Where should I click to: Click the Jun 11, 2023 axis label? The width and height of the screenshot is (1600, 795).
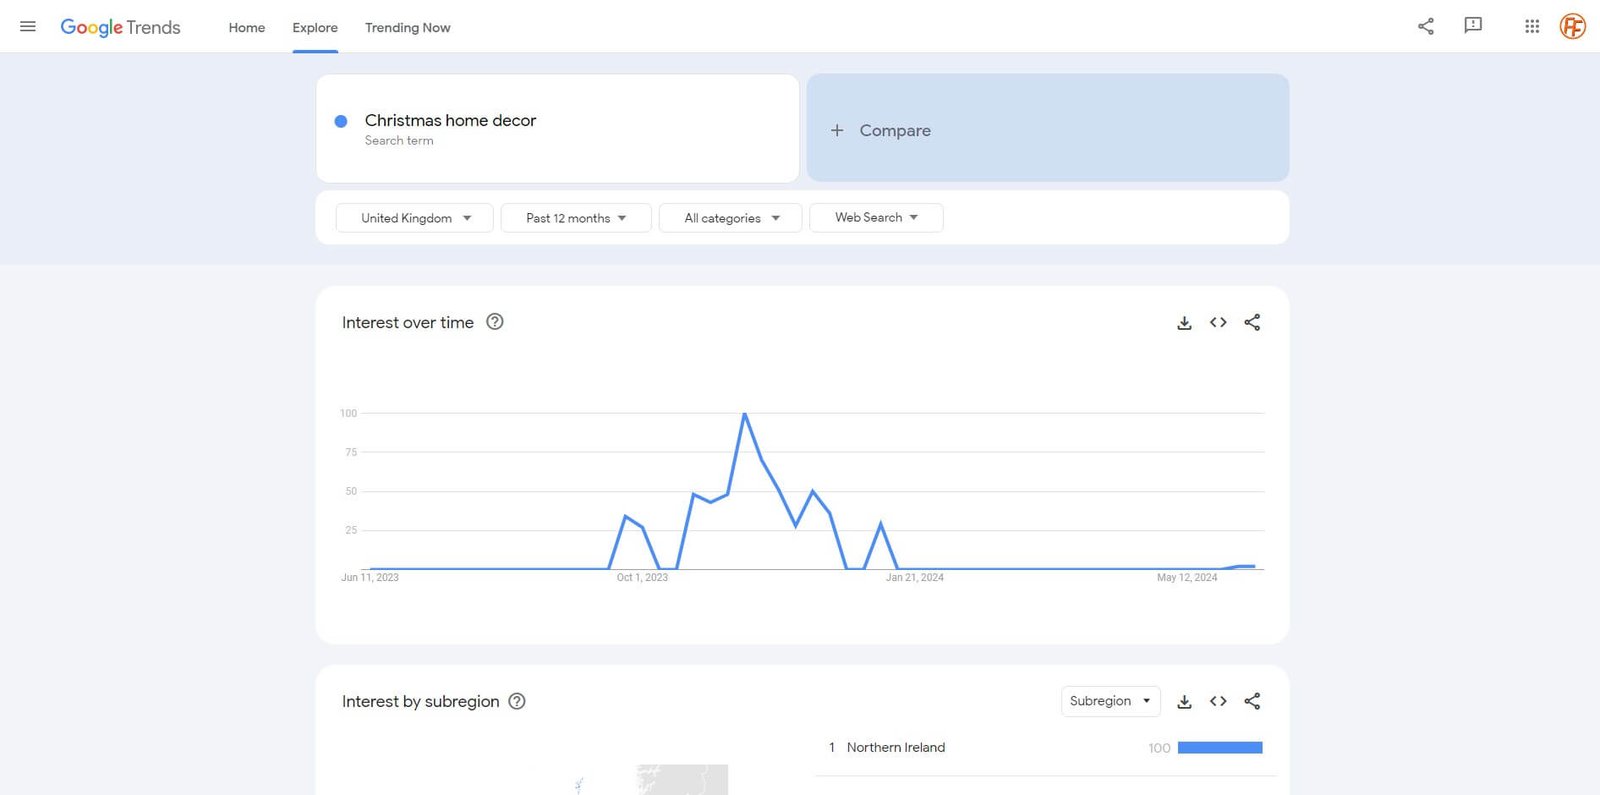point(370,577)
